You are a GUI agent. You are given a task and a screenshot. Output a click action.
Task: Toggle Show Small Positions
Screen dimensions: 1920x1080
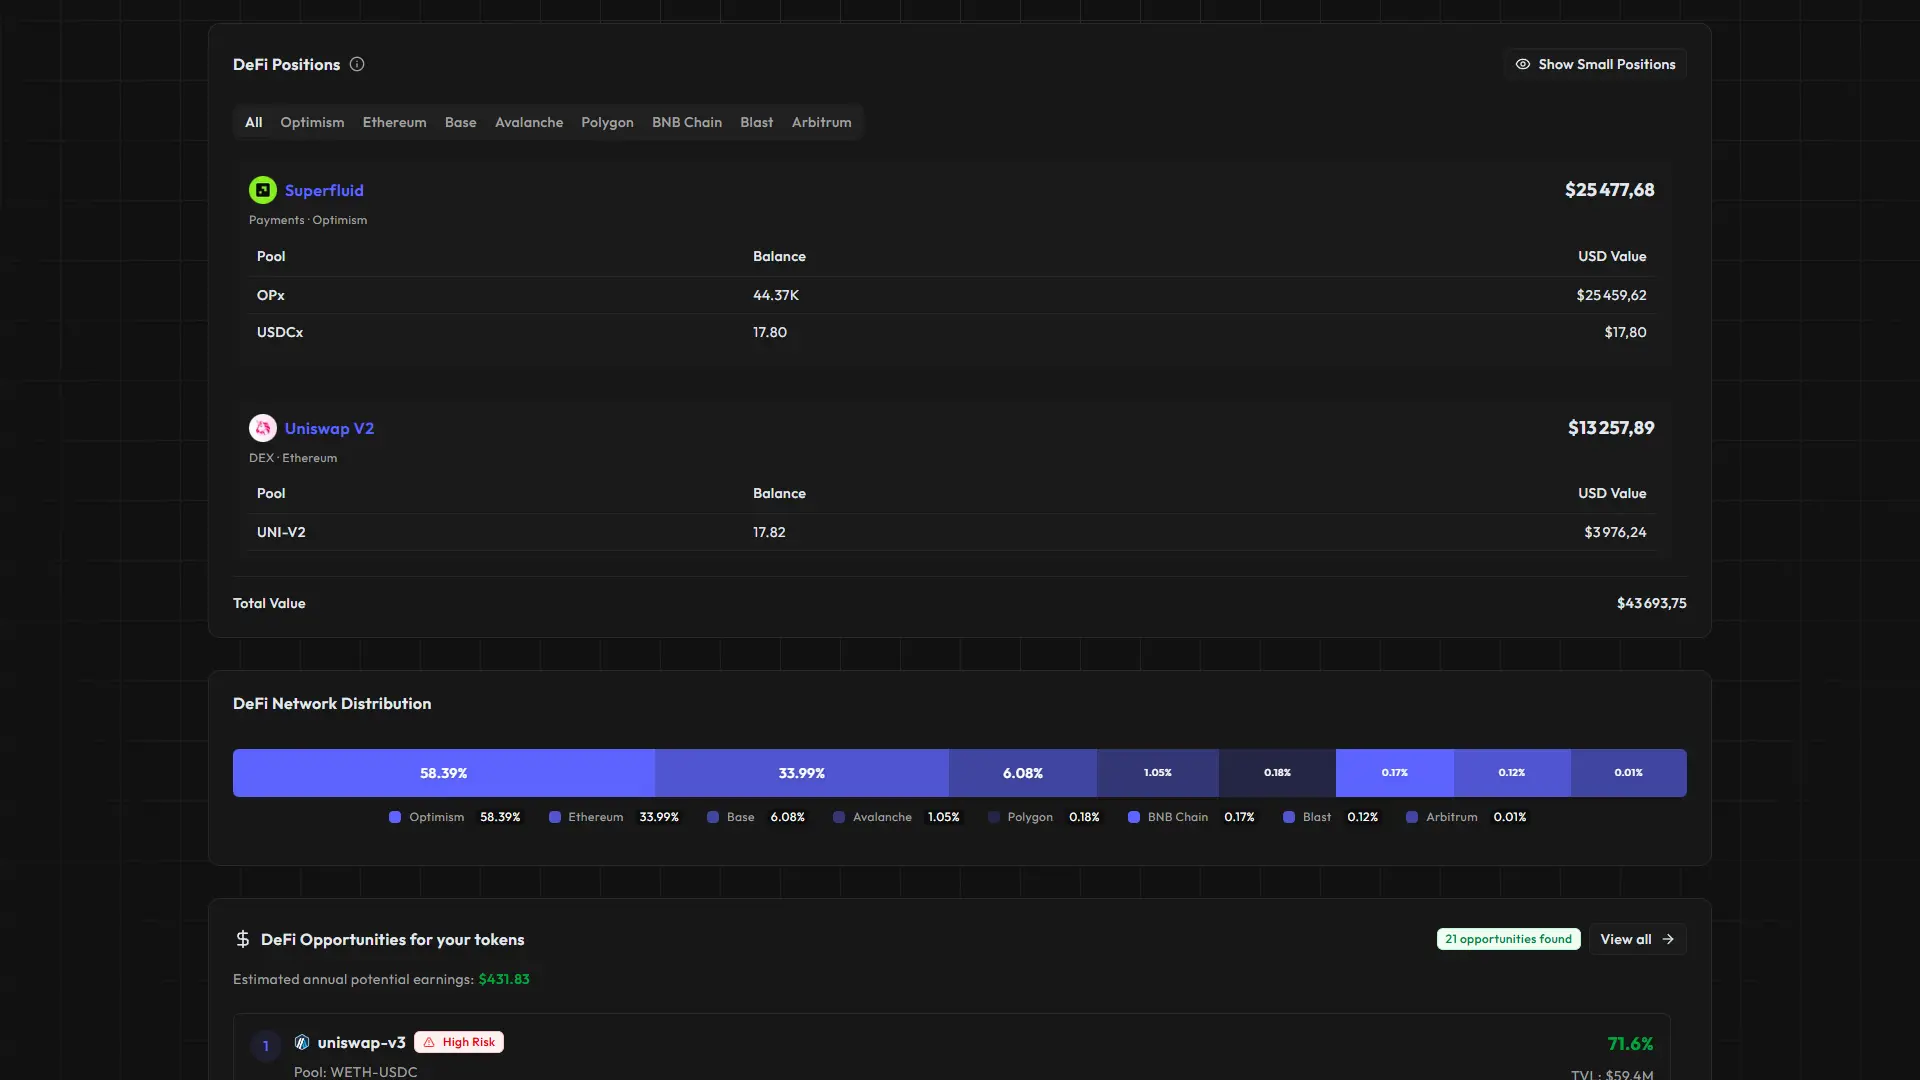[1594, 63]
